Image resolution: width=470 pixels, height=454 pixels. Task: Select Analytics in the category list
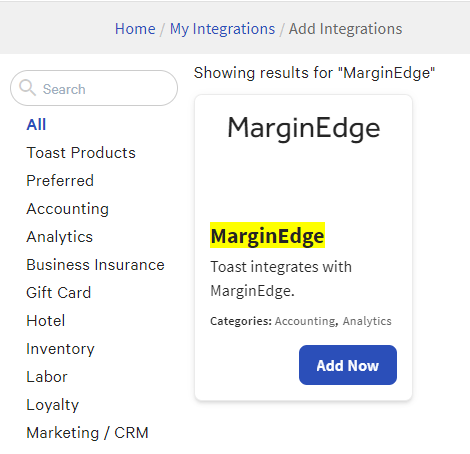[60, 237]
